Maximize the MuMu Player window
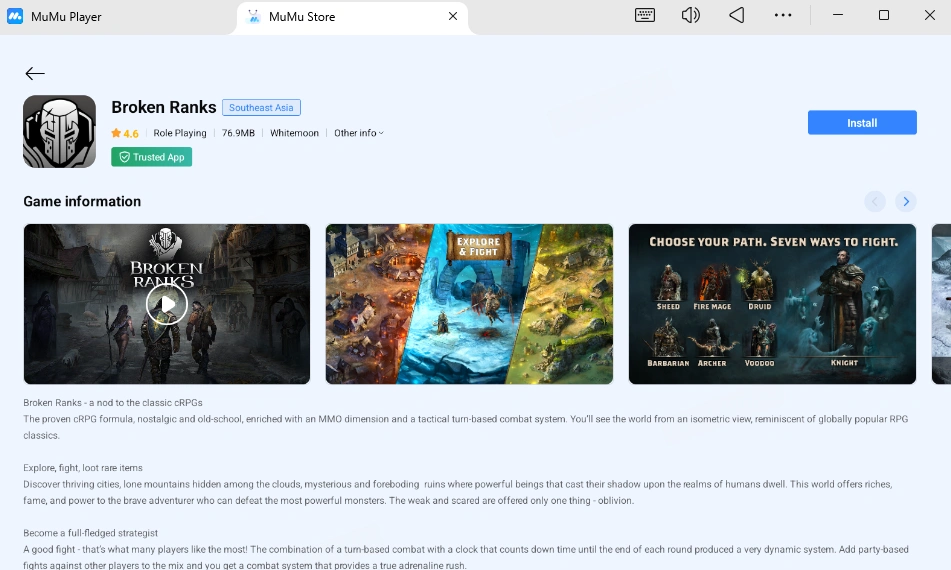Viewport: 951px width, 570px height. pos(884,15)
